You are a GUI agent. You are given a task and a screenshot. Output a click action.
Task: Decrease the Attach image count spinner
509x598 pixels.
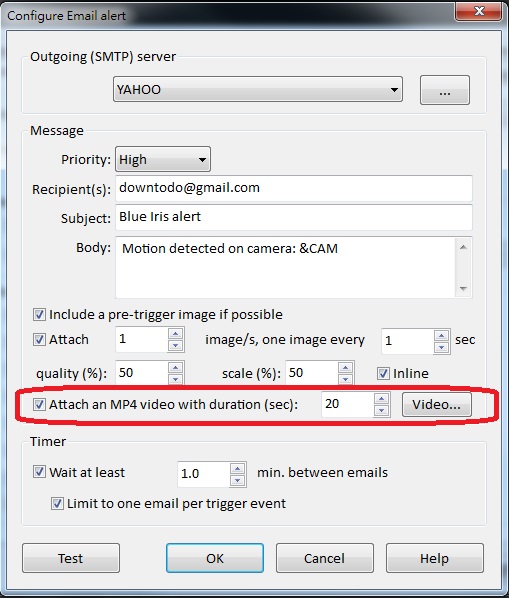click(175, 346)
